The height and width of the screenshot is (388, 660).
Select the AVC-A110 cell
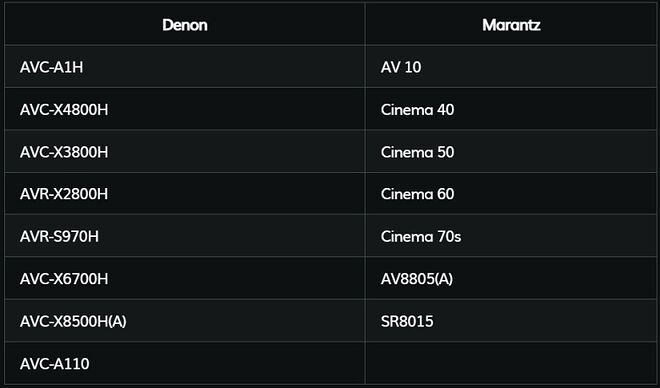tap(185, 363)
